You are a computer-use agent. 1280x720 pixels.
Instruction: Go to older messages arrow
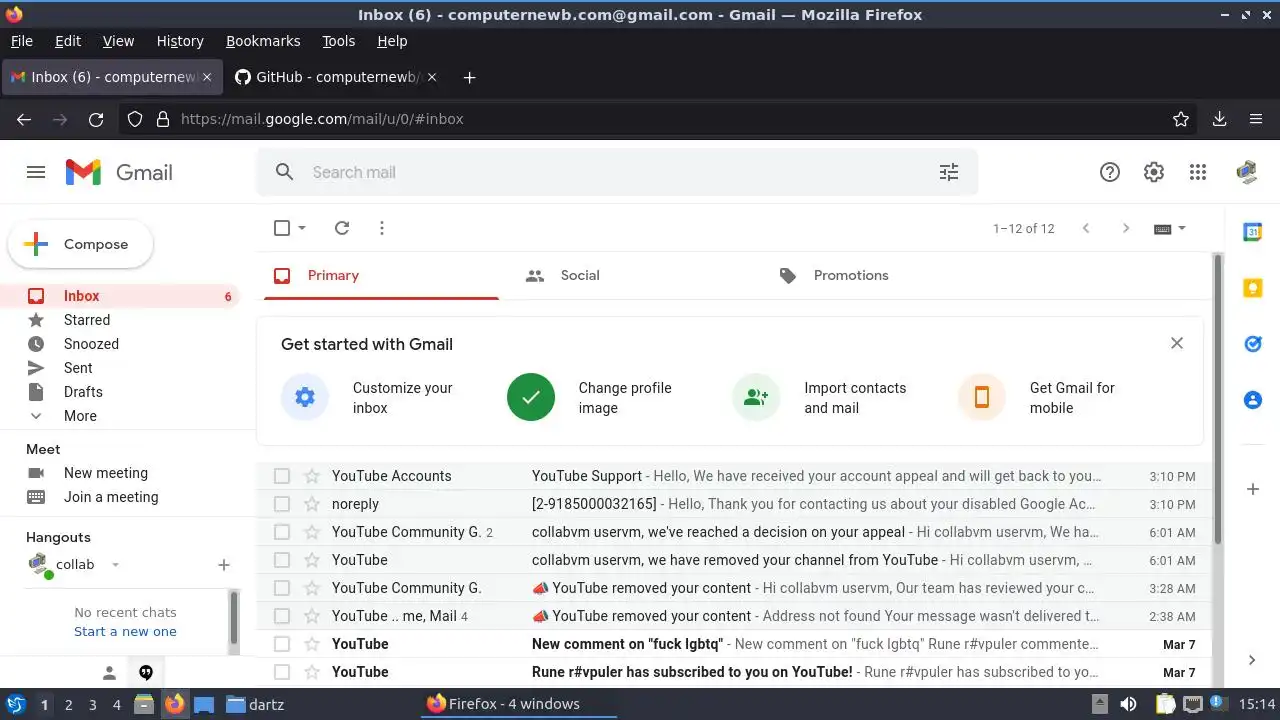click(1126, 228)
